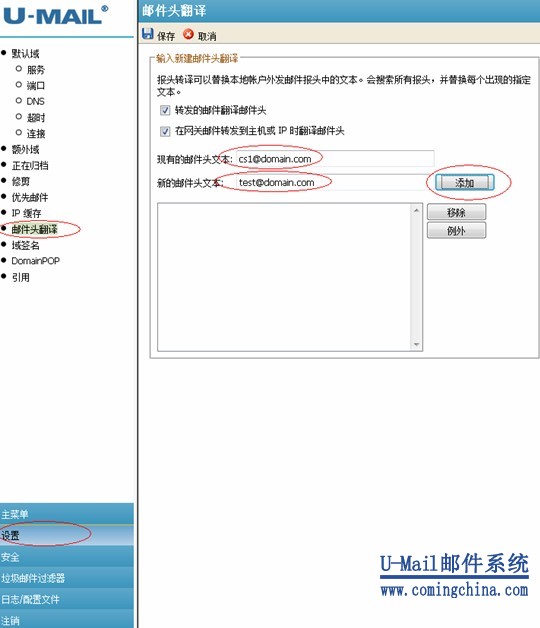Click the red Cancel icon
The height and width of the screenshot is (628, 540).
[x=188, y=34]
